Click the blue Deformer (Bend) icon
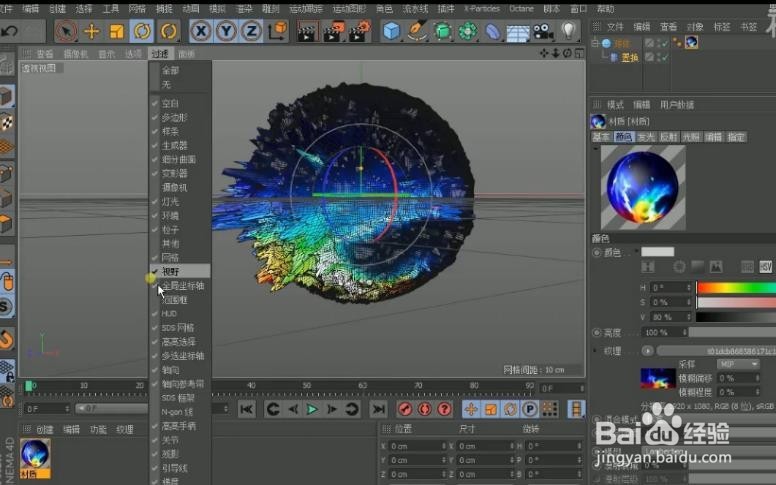Screen dimensions: 776x485 (493, 32)
